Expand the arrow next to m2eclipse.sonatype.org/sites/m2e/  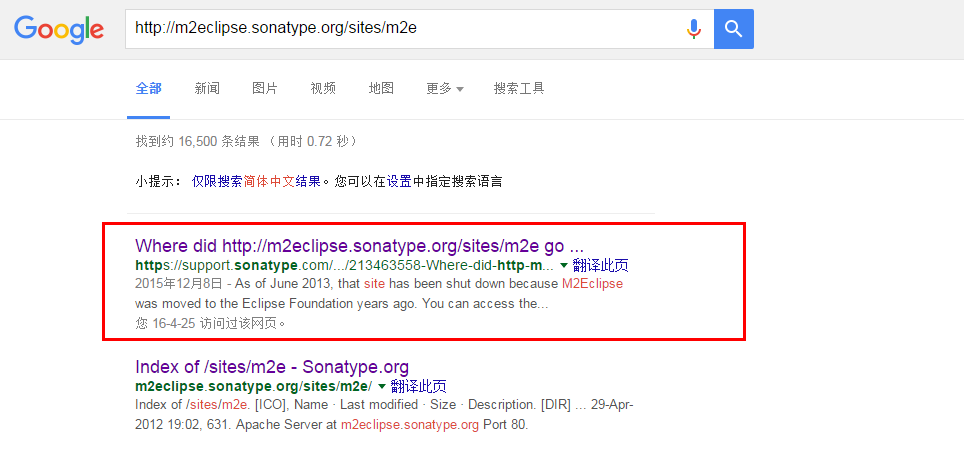(x=382, y=386)
